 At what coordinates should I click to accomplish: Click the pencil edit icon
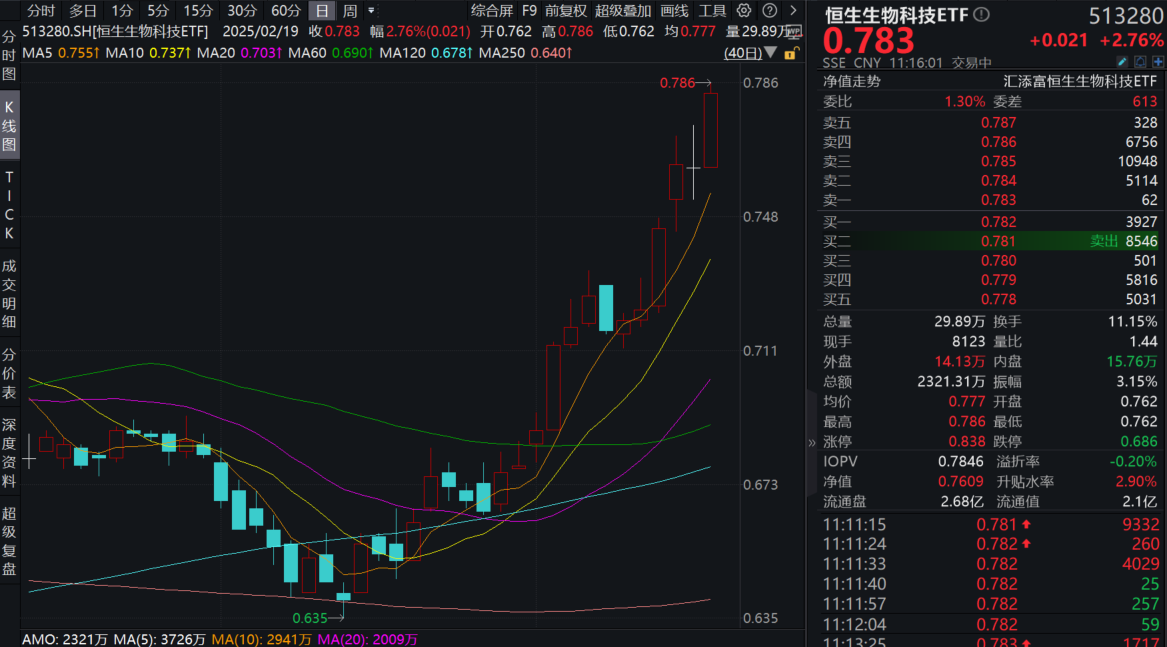pyautogui.click(x=1122, y=62)
